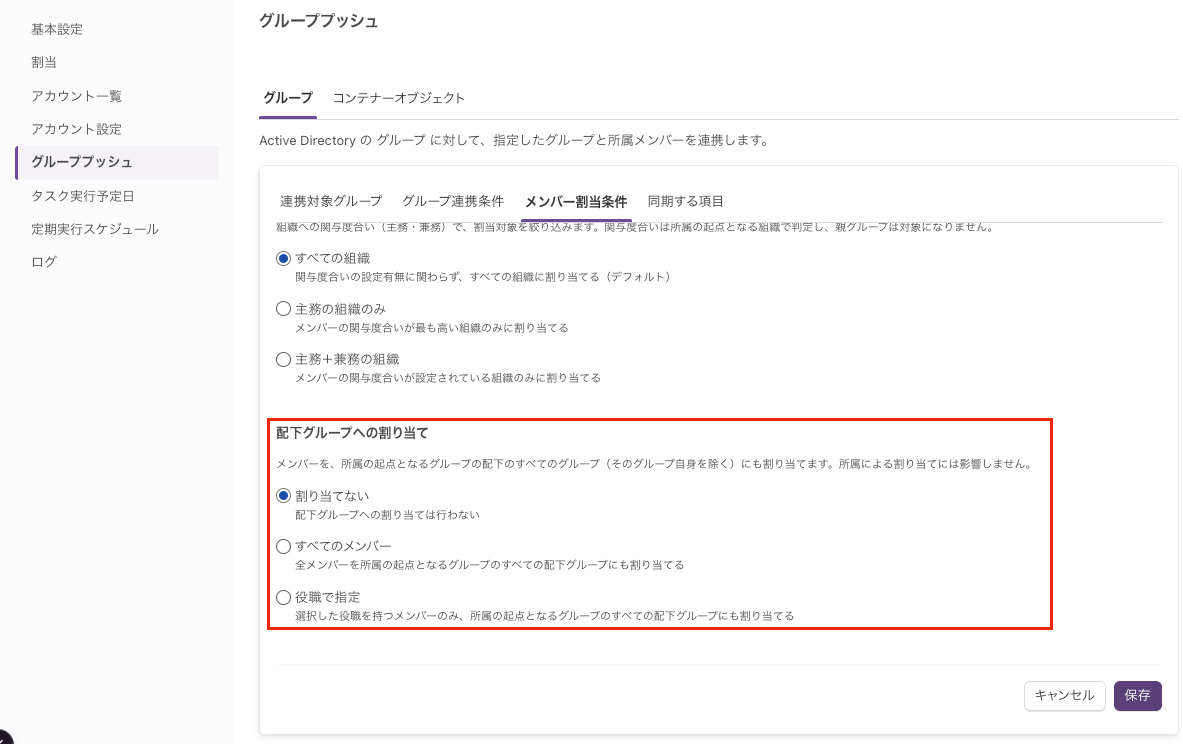Open 定期実行スケジュール in sidebar
1183x744 pixels.
point(95,229)
